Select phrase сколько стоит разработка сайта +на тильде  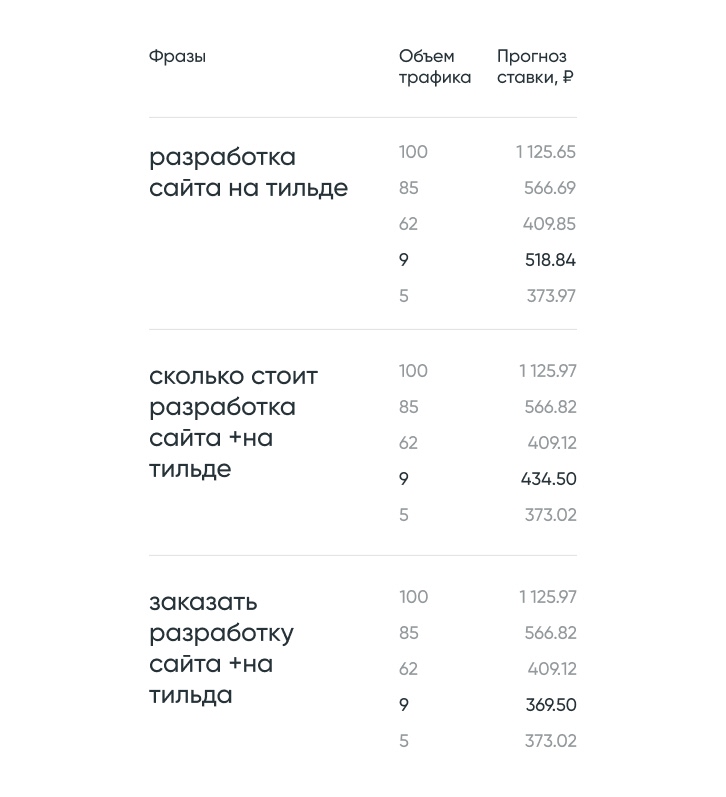tap(233, 423)
